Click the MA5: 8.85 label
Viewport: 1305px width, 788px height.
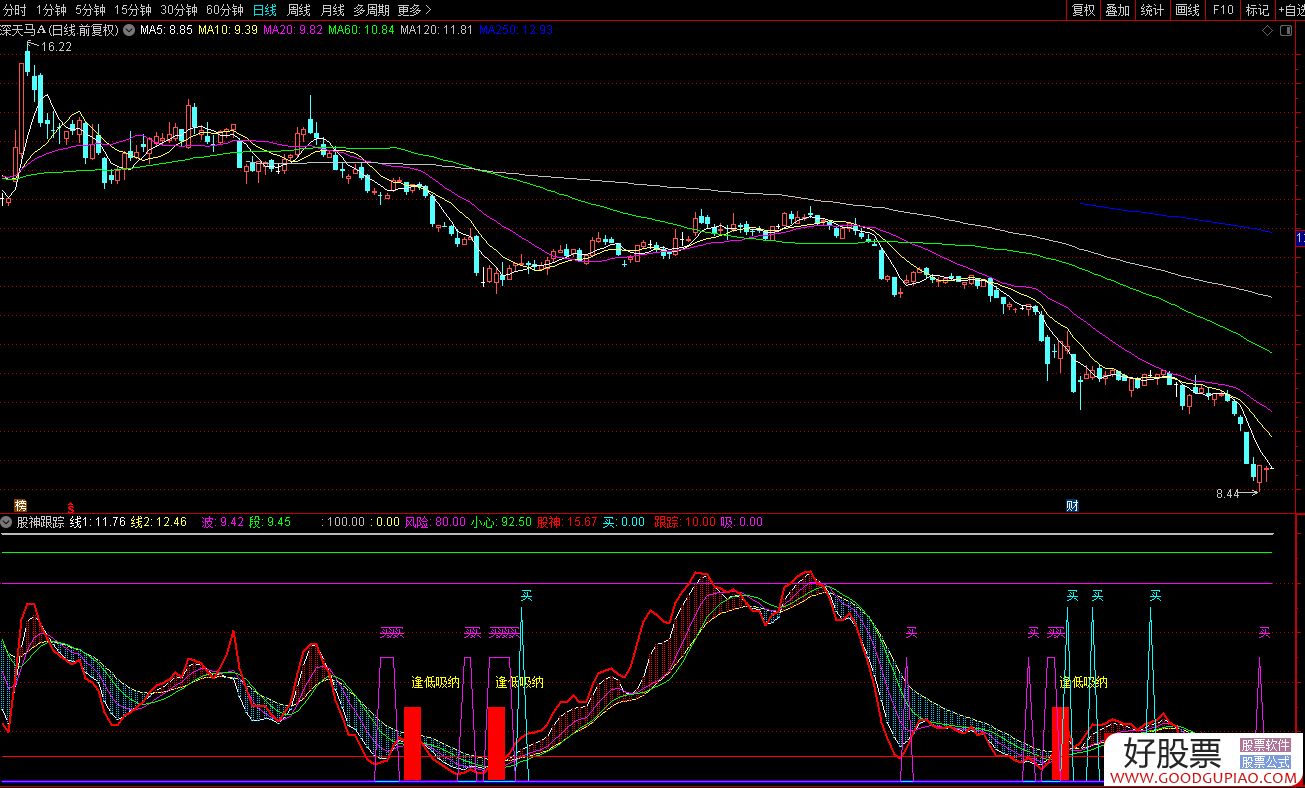[166, 30]
